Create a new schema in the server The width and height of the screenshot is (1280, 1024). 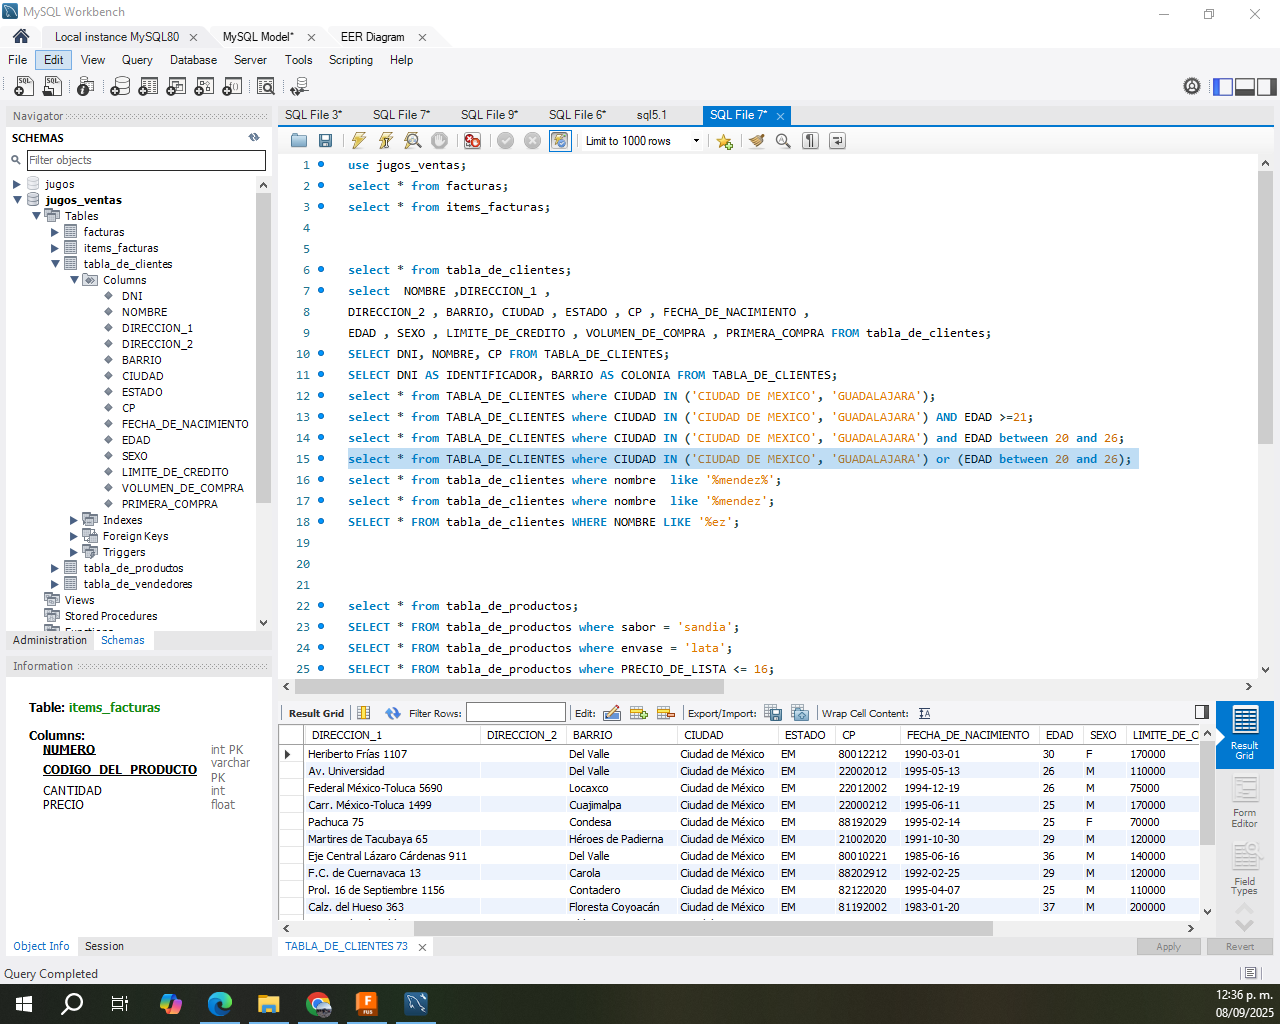point(120,87)
